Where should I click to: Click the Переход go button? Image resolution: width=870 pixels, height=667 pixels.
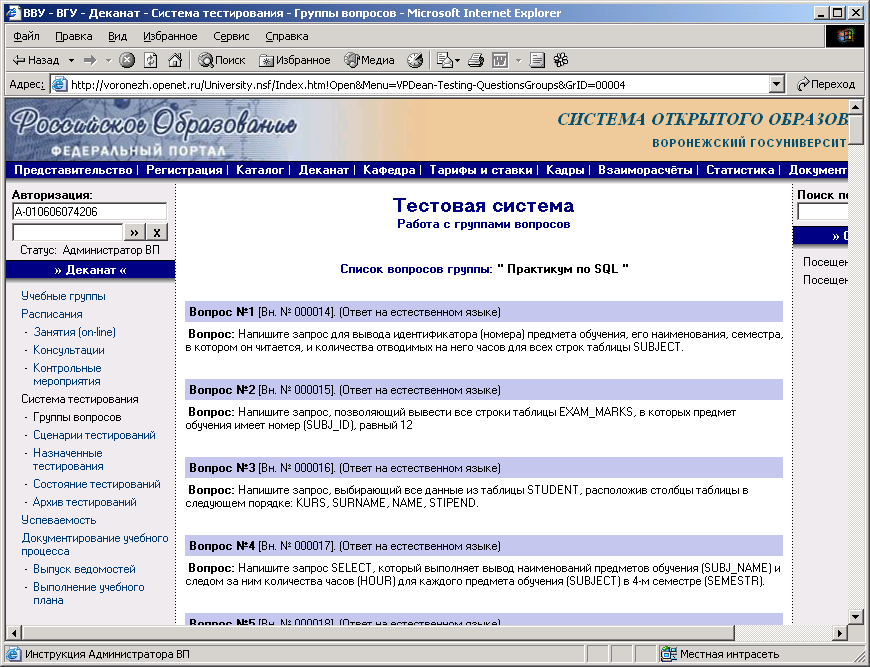pos(826,84)
